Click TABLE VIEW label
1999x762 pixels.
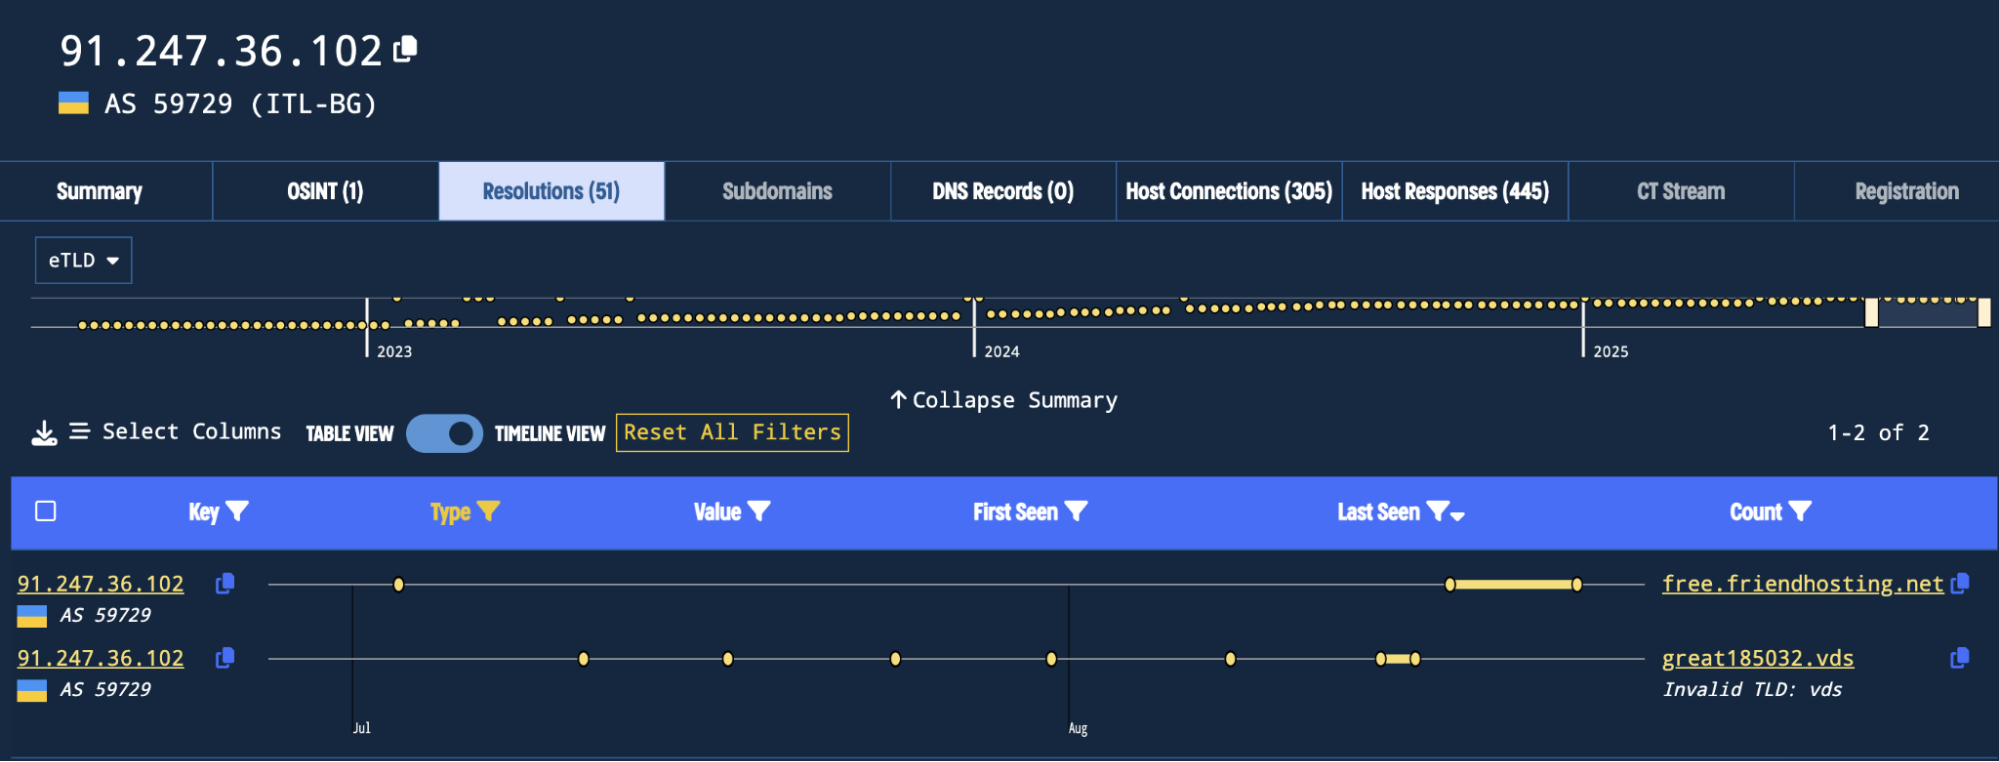click(x=350, y=433)
